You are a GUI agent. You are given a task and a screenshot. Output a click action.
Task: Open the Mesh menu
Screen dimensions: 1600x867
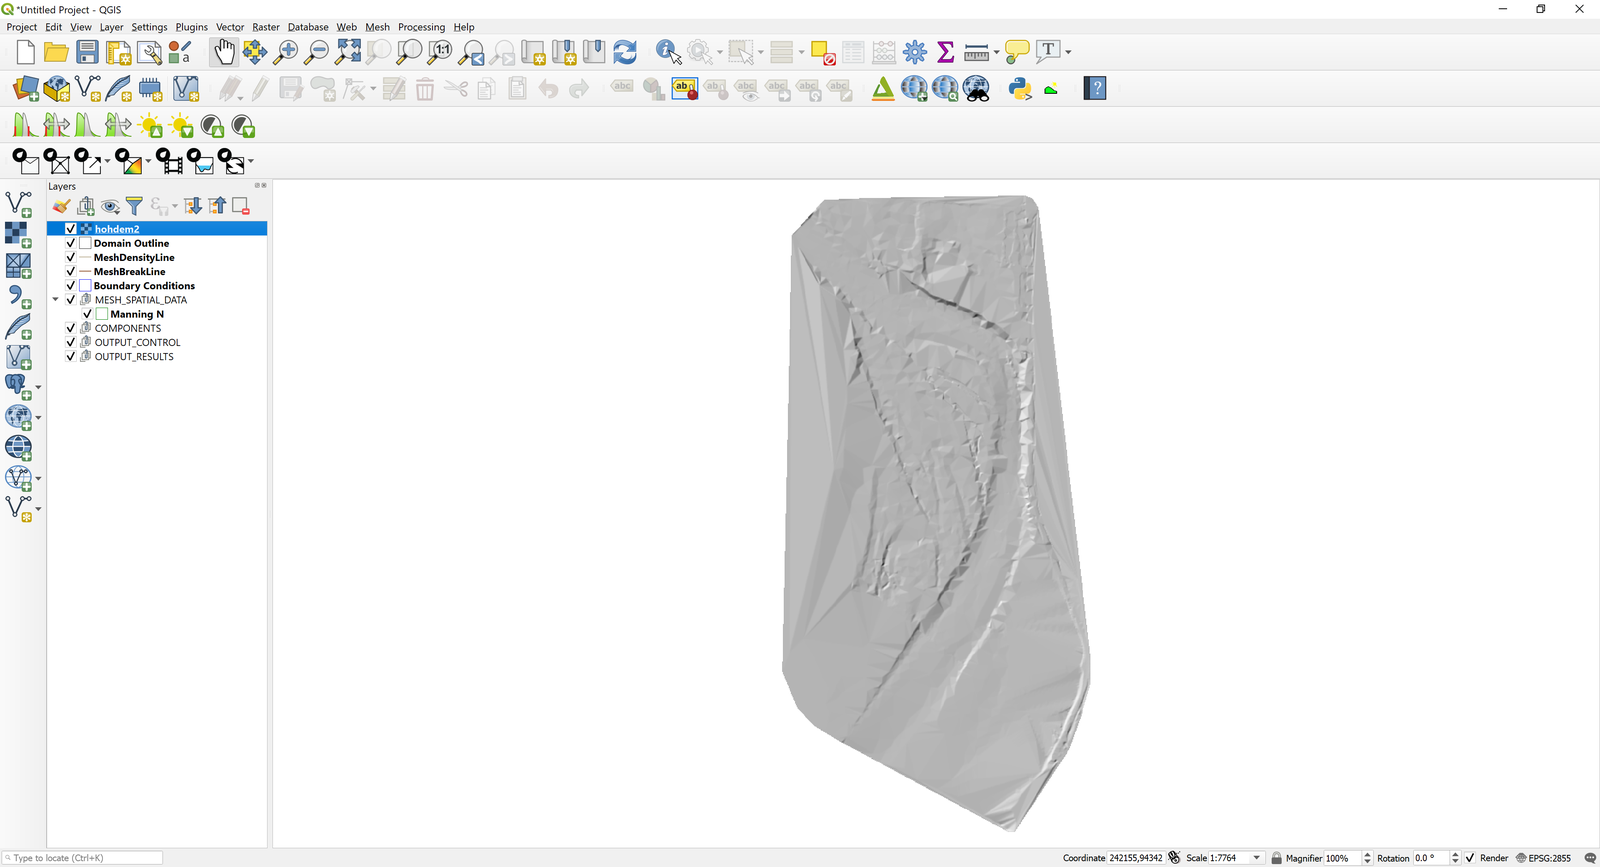pos(377,27)
